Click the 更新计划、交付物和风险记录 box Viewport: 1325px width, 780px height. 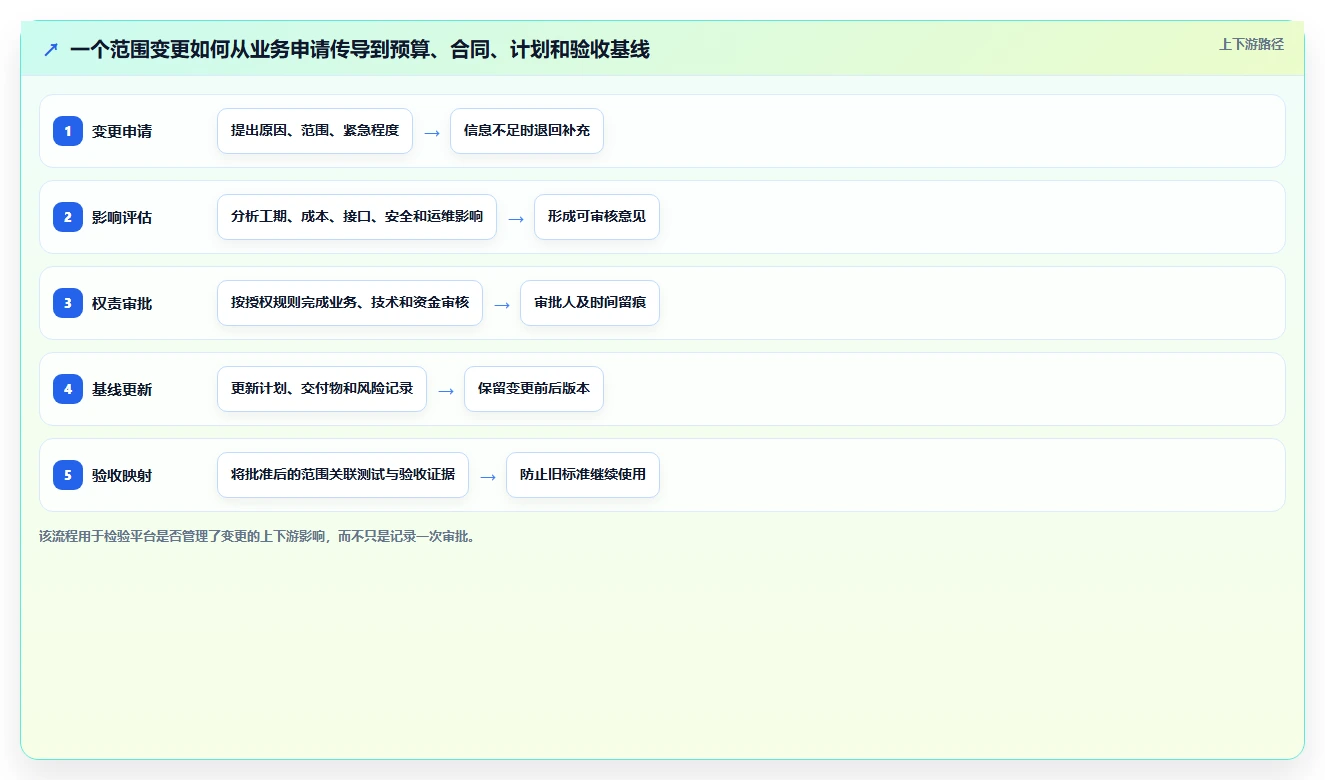click(x=322, y=389)
